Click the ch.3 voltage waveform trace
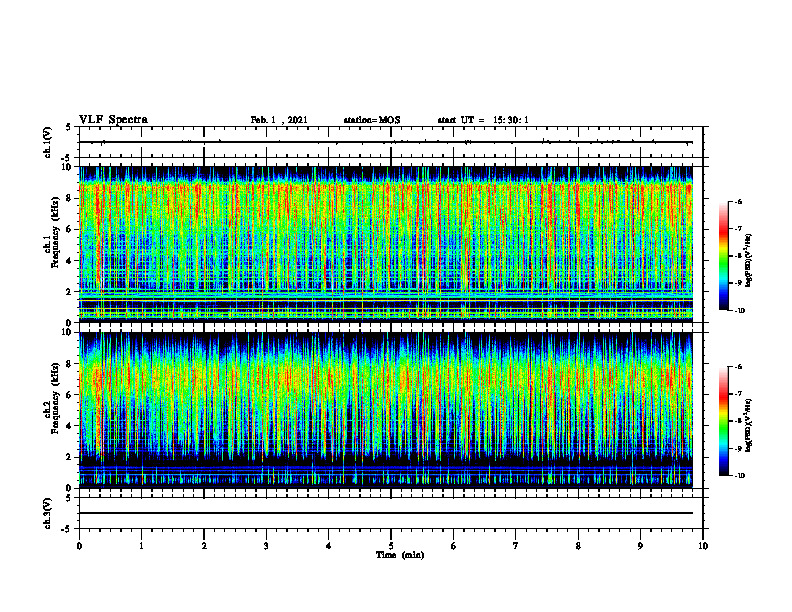 pos(386,513)
